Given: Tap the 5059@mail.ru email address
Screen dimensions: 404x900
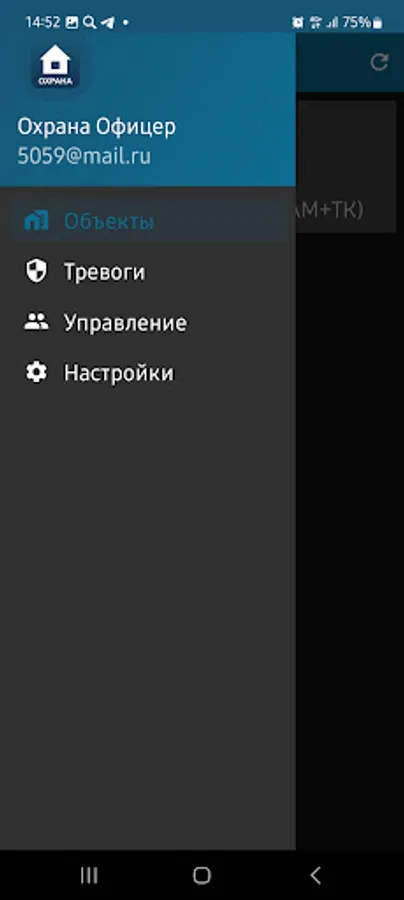Looking at the screenshot, I should [84, 157].
